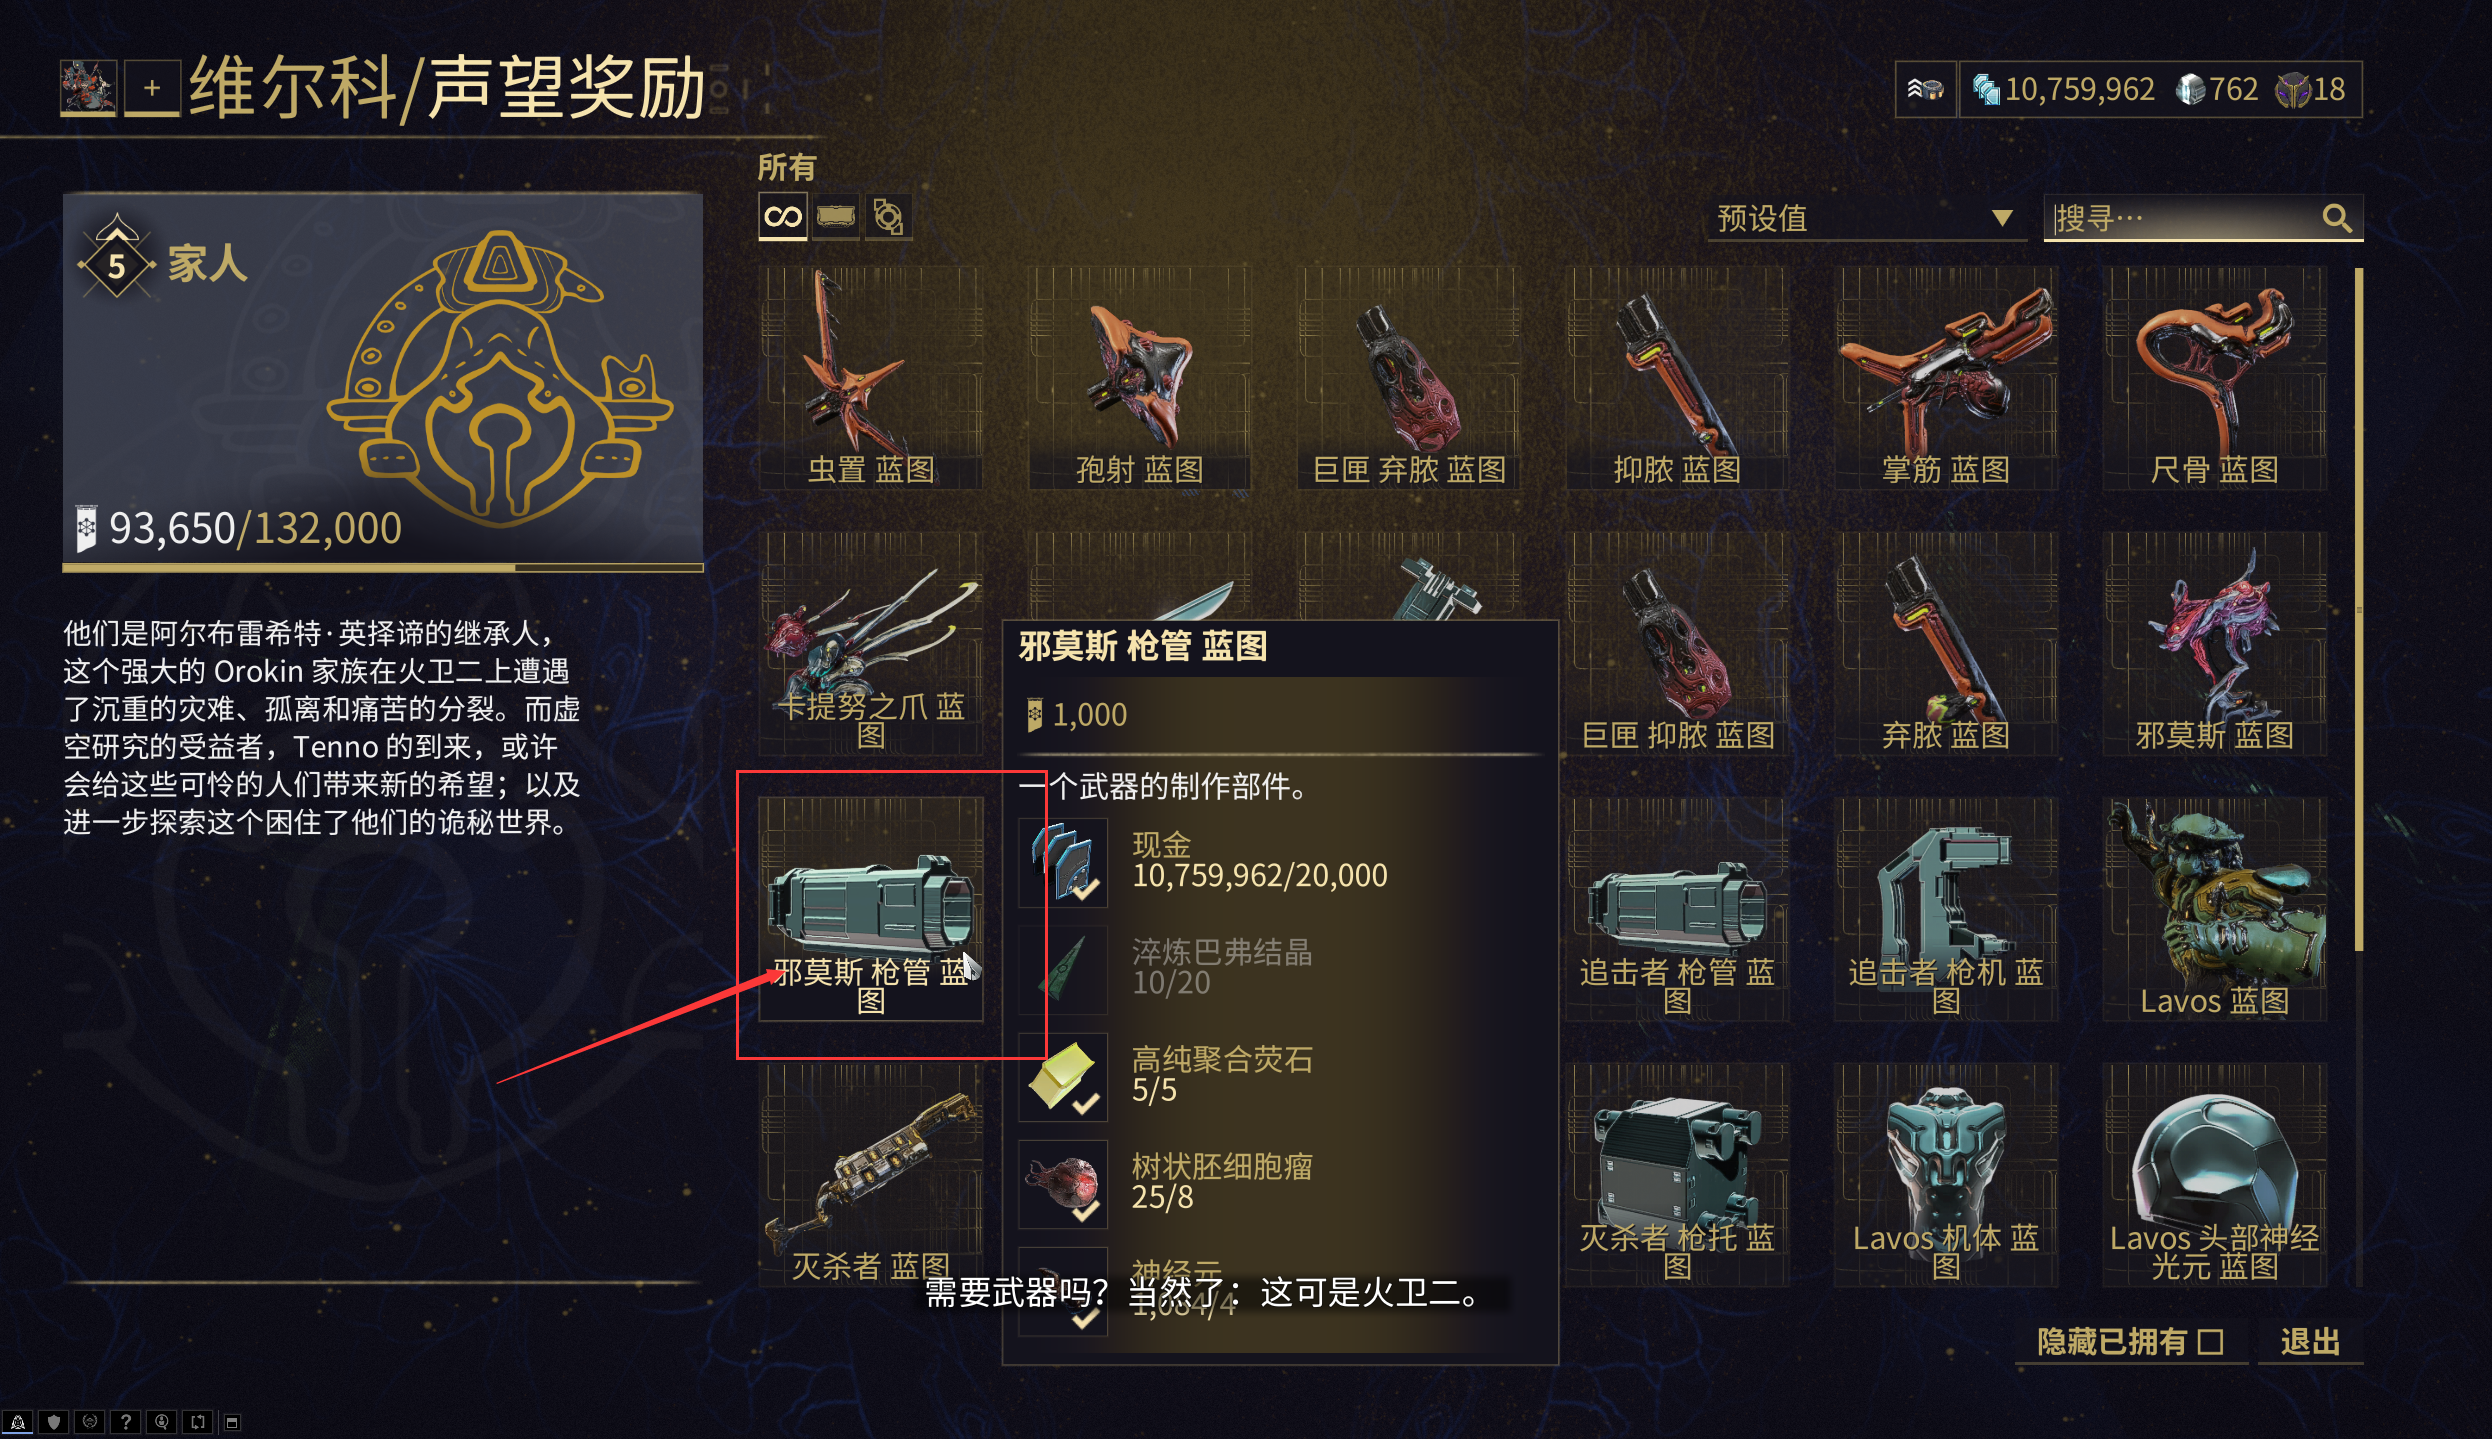This screenshot has width=2492, height=1439.
Task: Open the gear-shaped components filter tab
Action: pyautogui.click(x=888, y=217)
